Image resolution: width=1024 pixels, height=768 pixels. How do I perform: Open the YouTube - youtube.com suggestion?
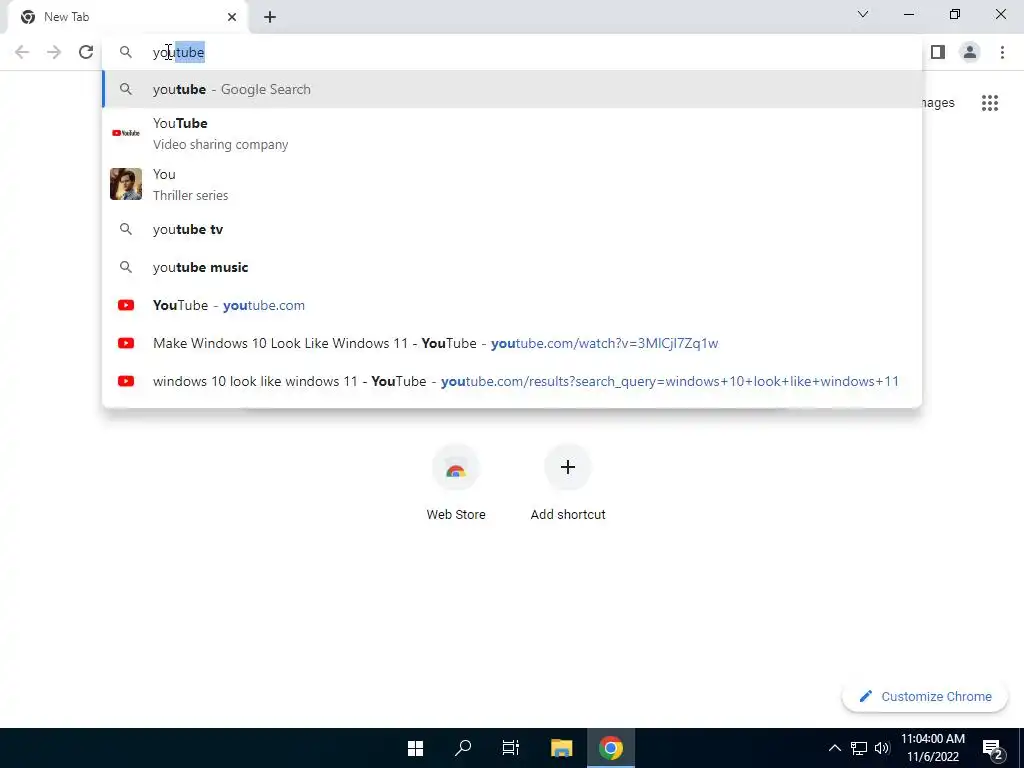(x=512, y=305)
